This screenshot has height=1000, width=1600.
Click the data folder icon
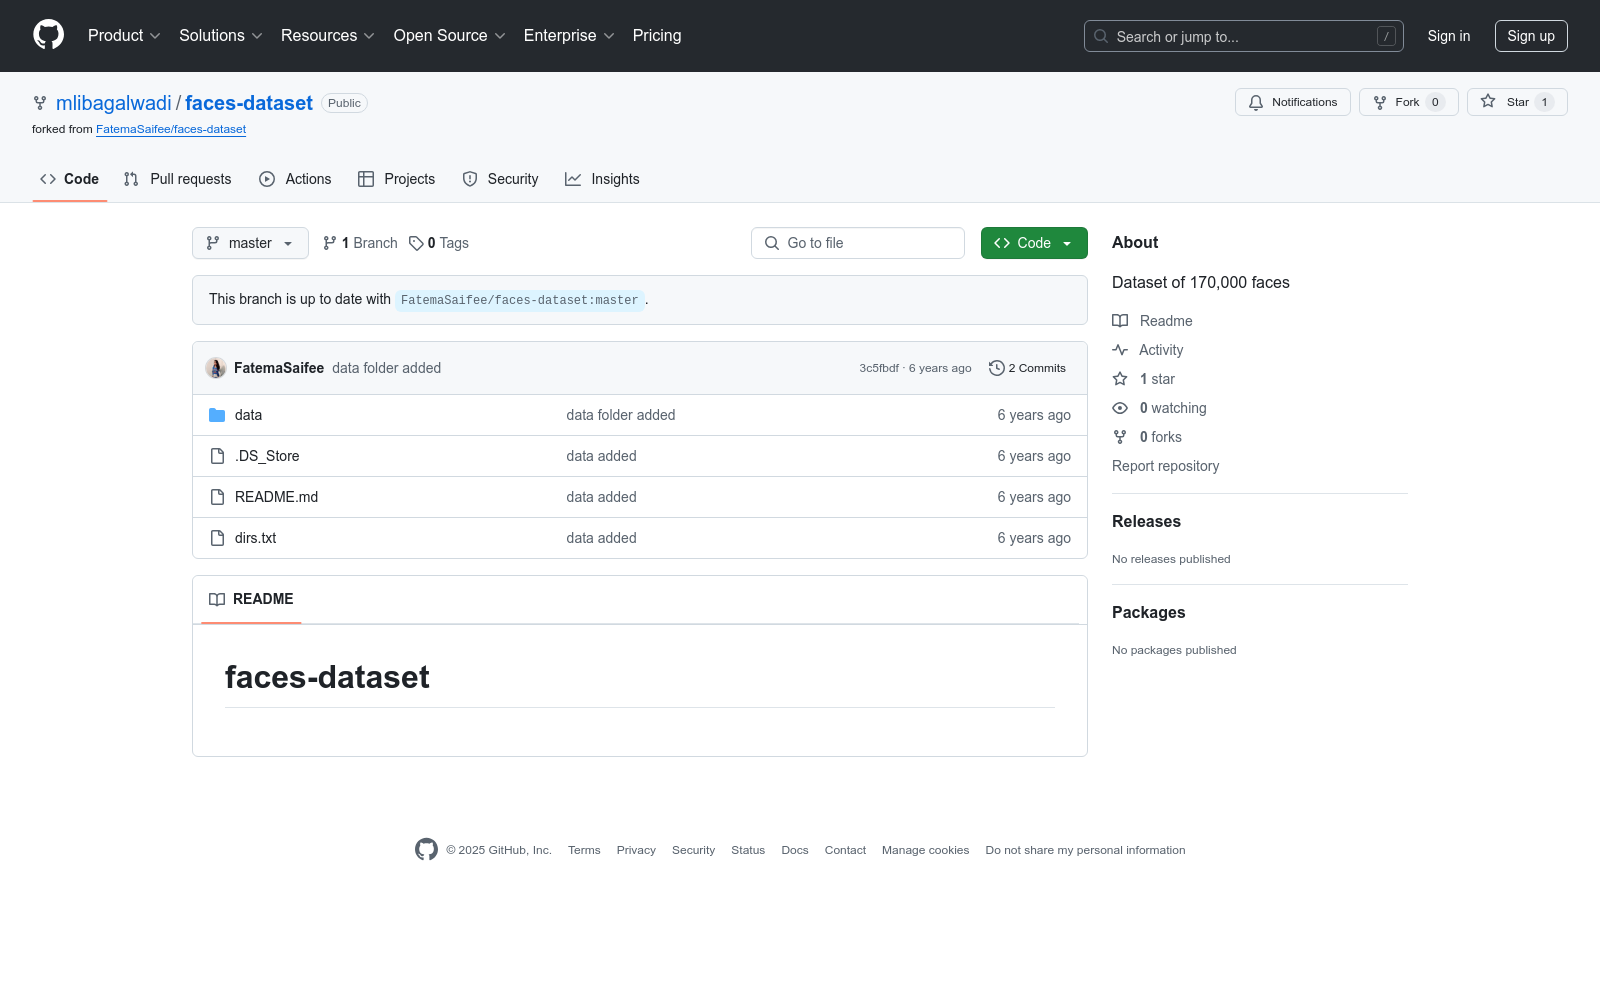pos(217,415)
